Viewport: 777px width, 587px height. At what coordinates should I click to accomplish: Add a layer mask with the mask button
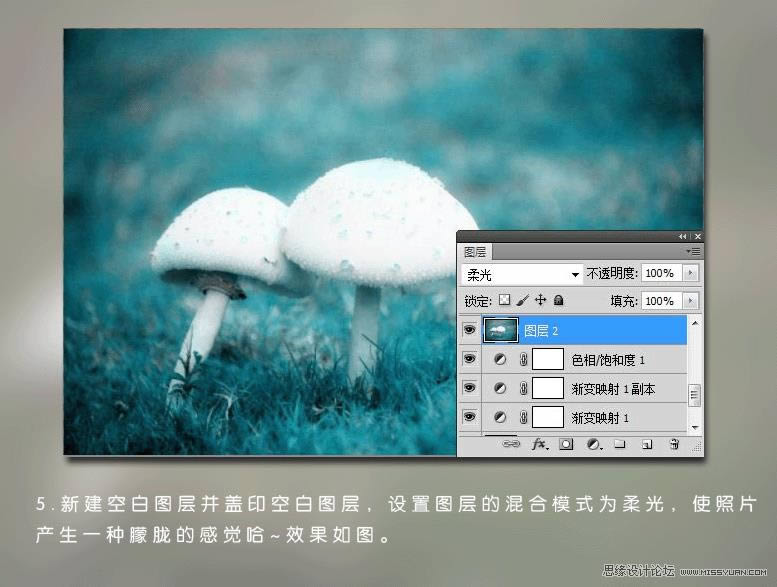[x=566, y=444]
